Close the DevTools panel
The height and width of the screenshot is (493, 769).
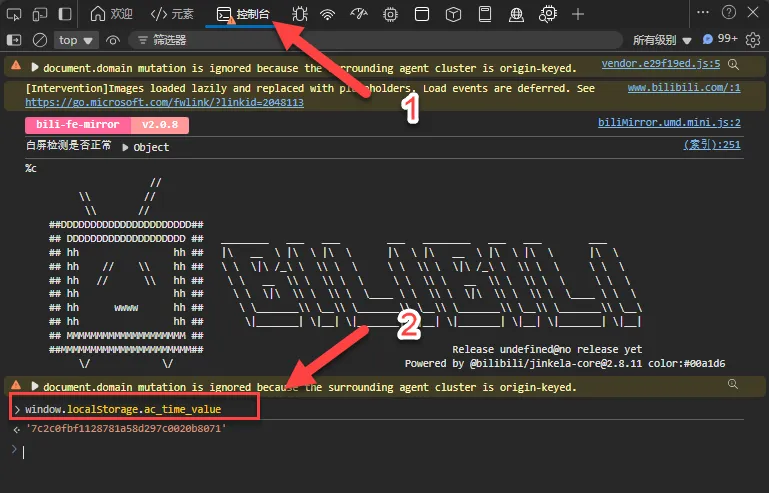tap(753, 12)
